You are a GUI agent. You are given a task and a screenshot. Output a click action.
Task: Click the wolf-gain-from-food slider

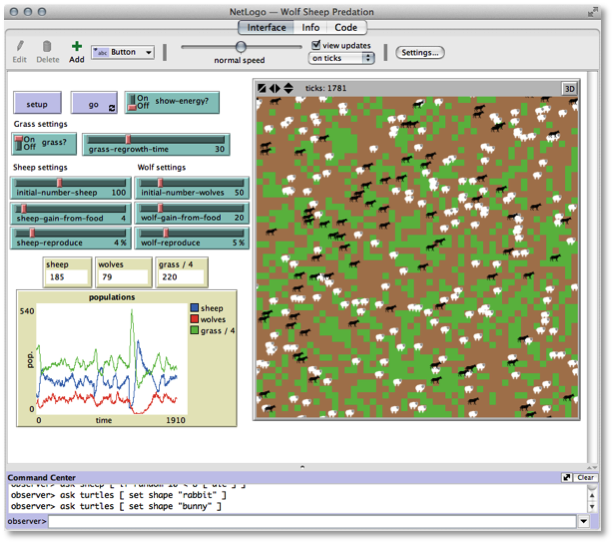click(x=192, y=213)
